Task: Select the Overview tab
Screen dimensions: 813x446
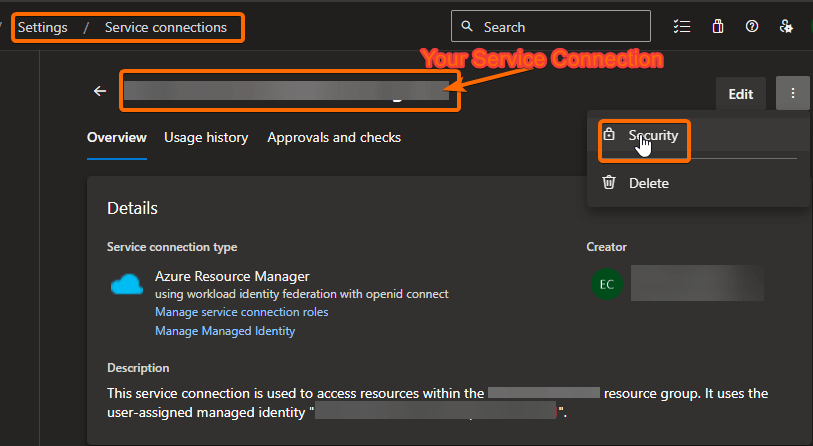Action: coord(117,137)
